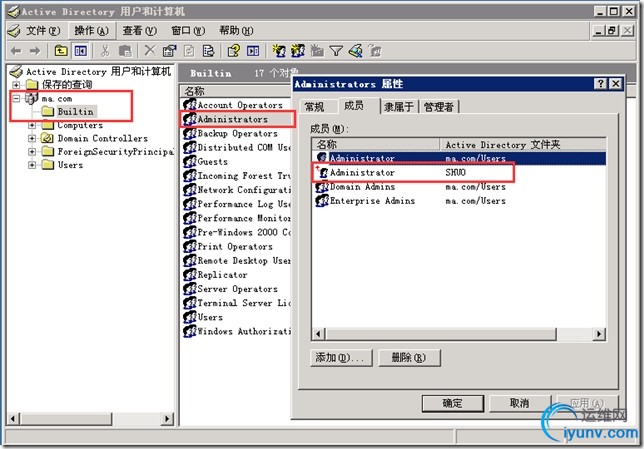Switch to the 成员 tab
The width and height of the screenshot is (644, 449).
click(356, 106)
